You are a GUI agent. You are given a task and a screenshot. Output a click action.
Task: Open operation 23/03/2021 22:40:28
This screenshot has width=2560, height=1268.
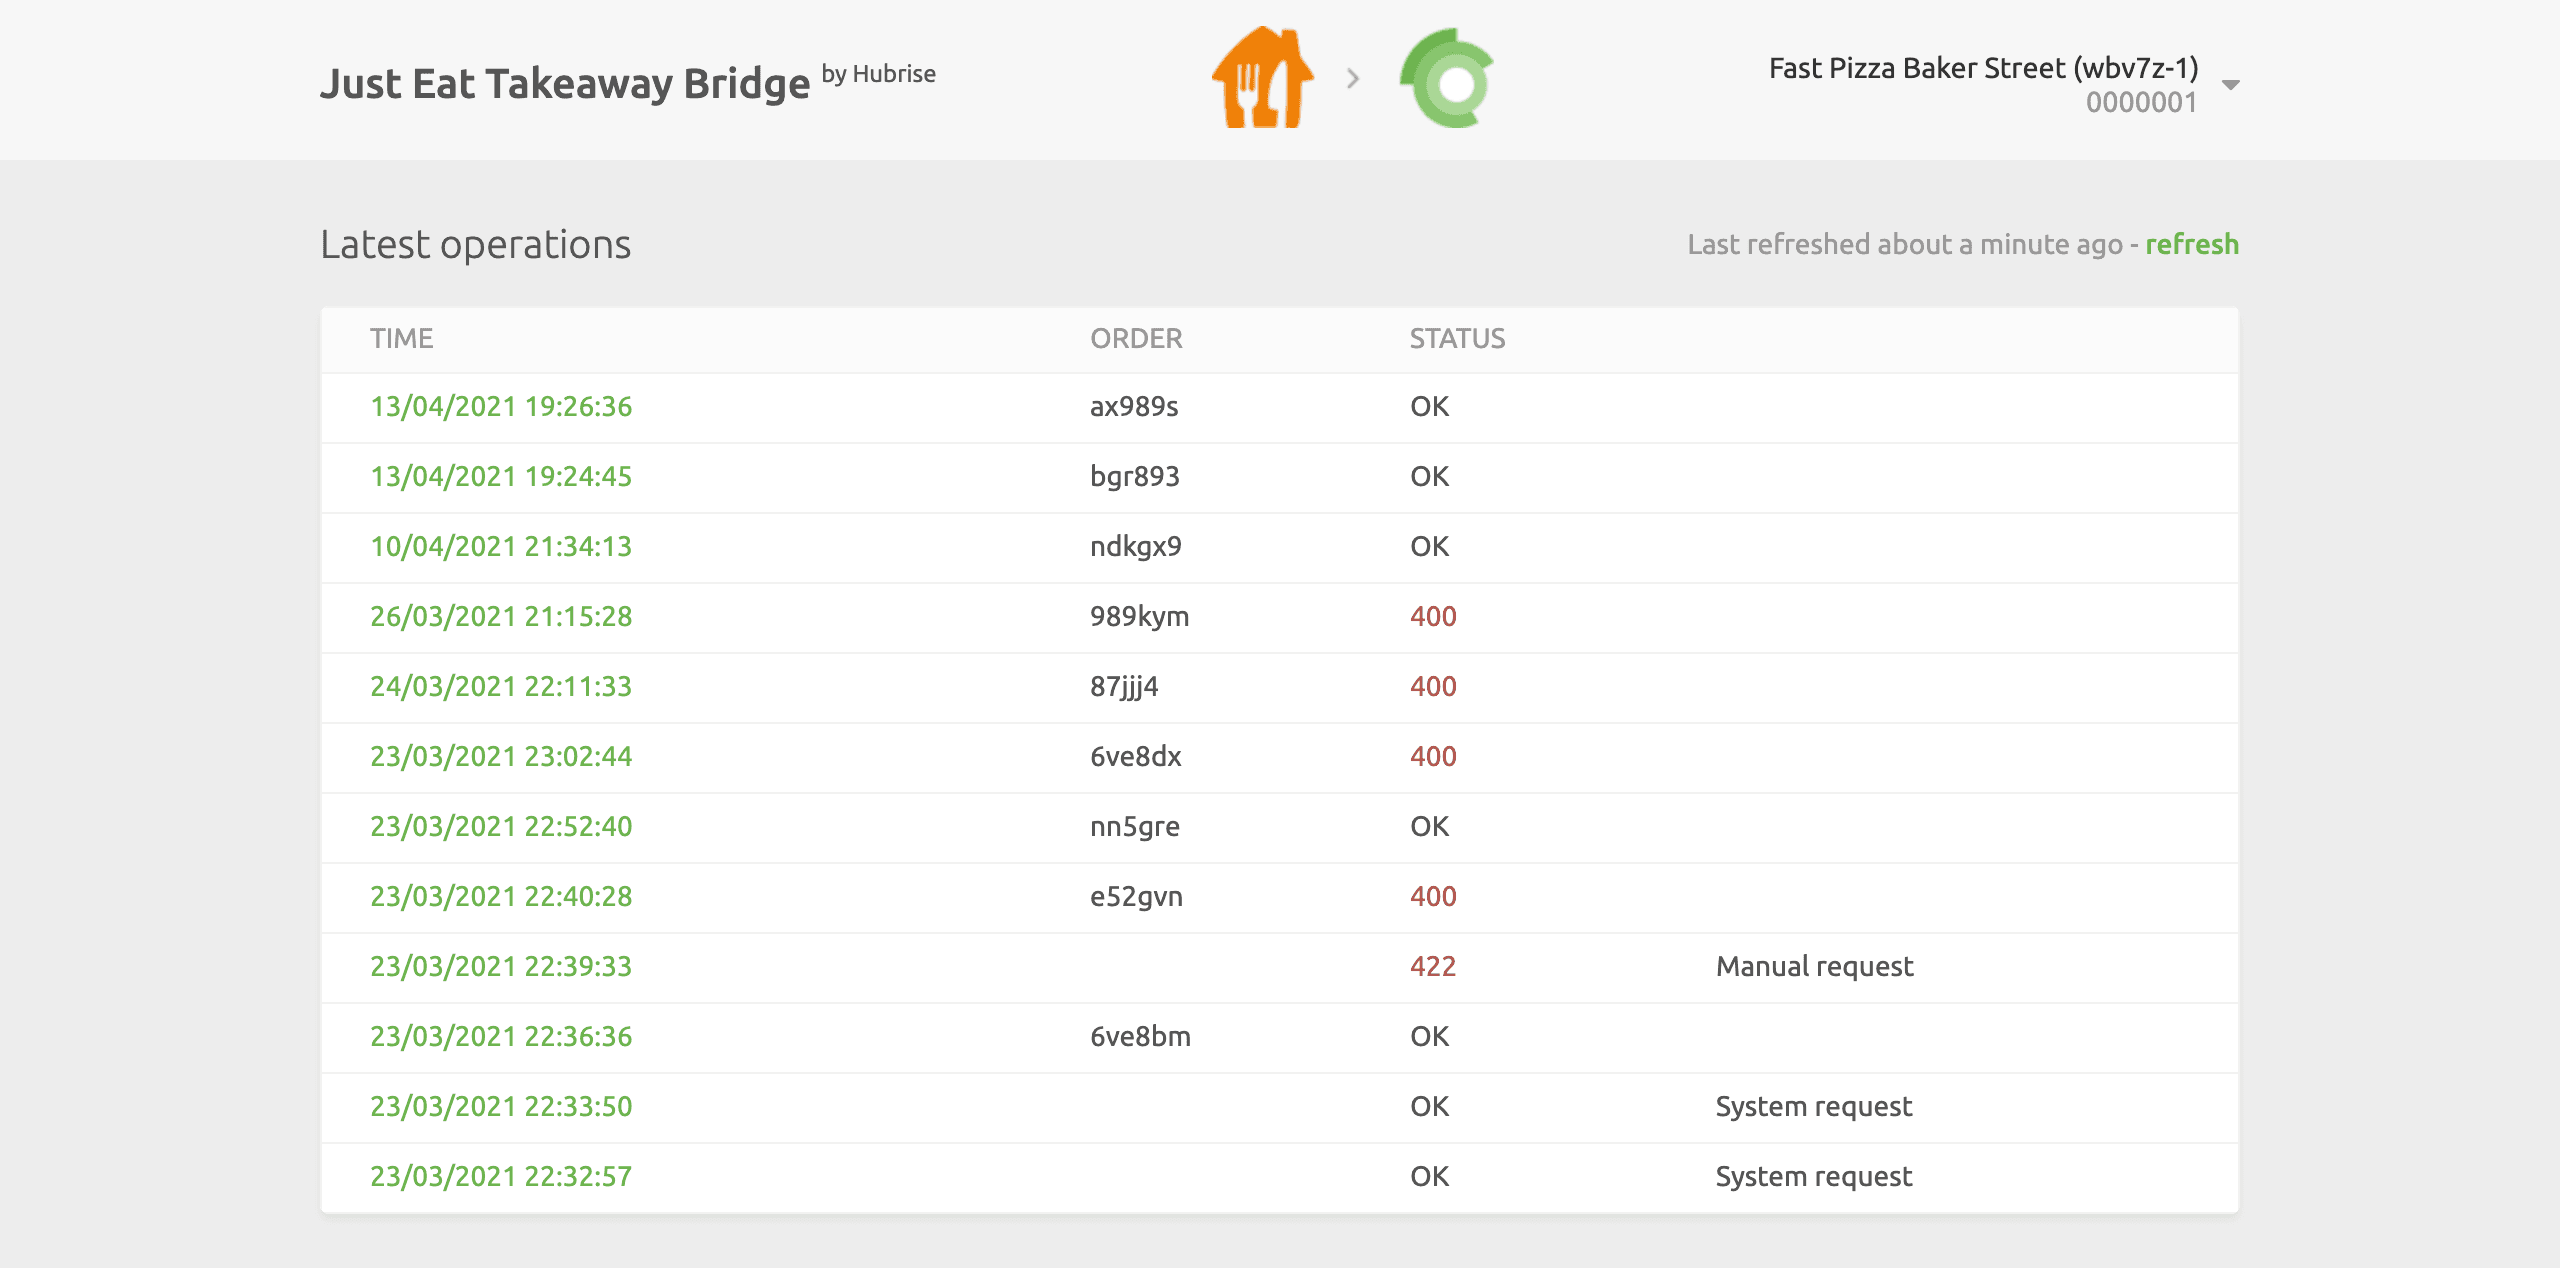[x=501, y=896]
